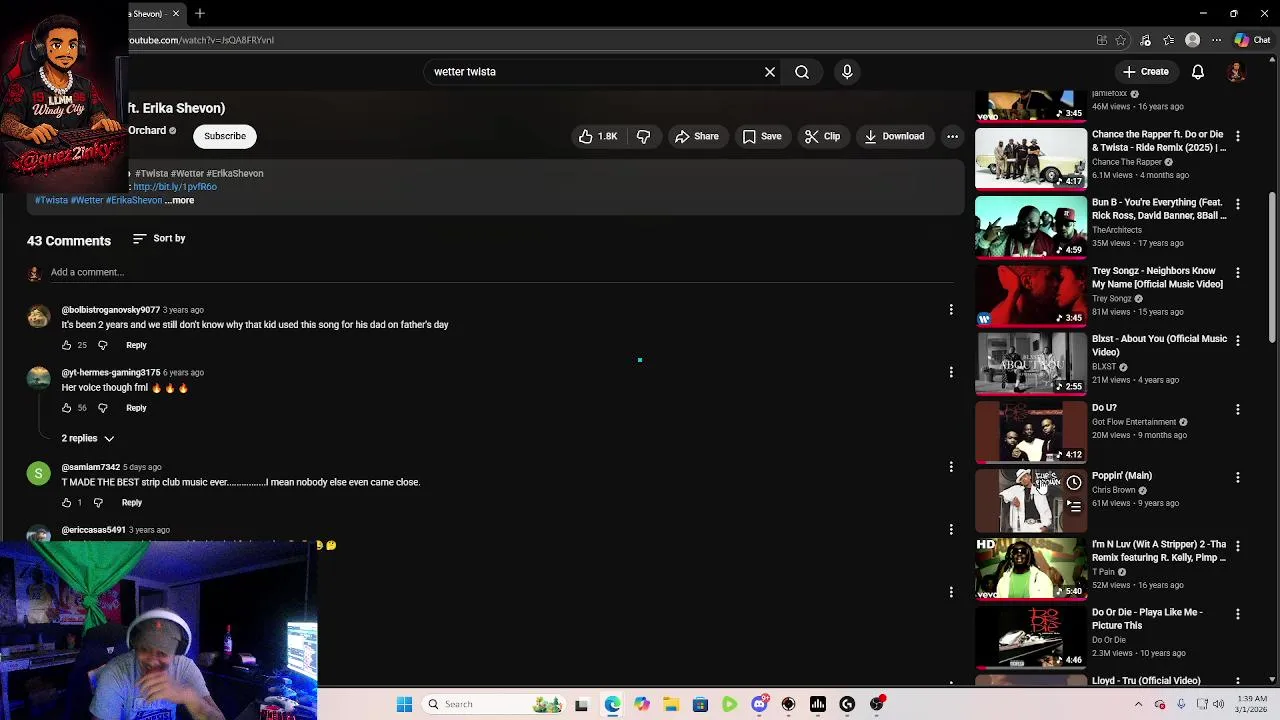This screenshot has height=720, width=1280.
Task: Subscribe to the channel
Action: click(225, 136)
